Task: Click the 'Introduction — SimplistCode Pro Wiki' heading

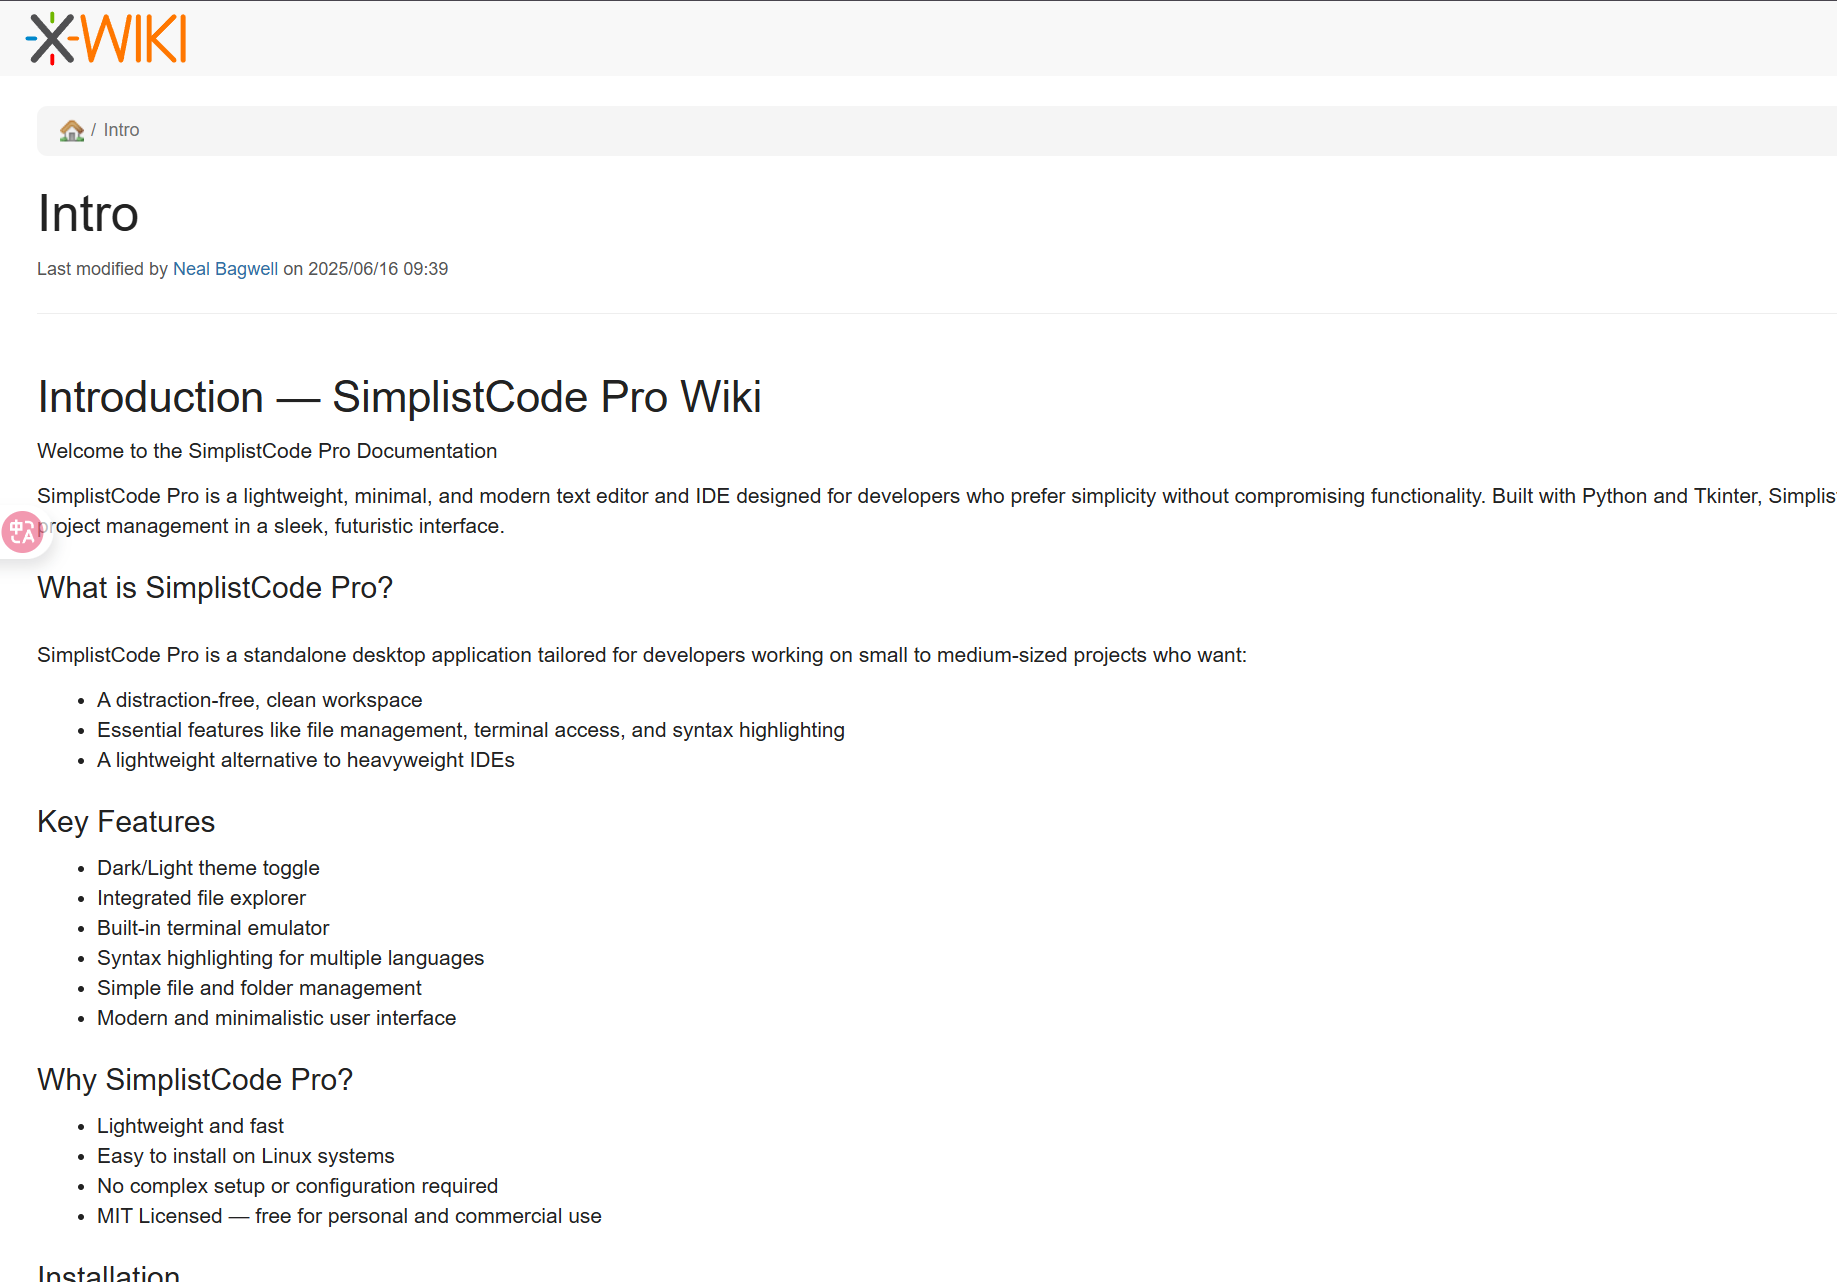Action: 399,397
